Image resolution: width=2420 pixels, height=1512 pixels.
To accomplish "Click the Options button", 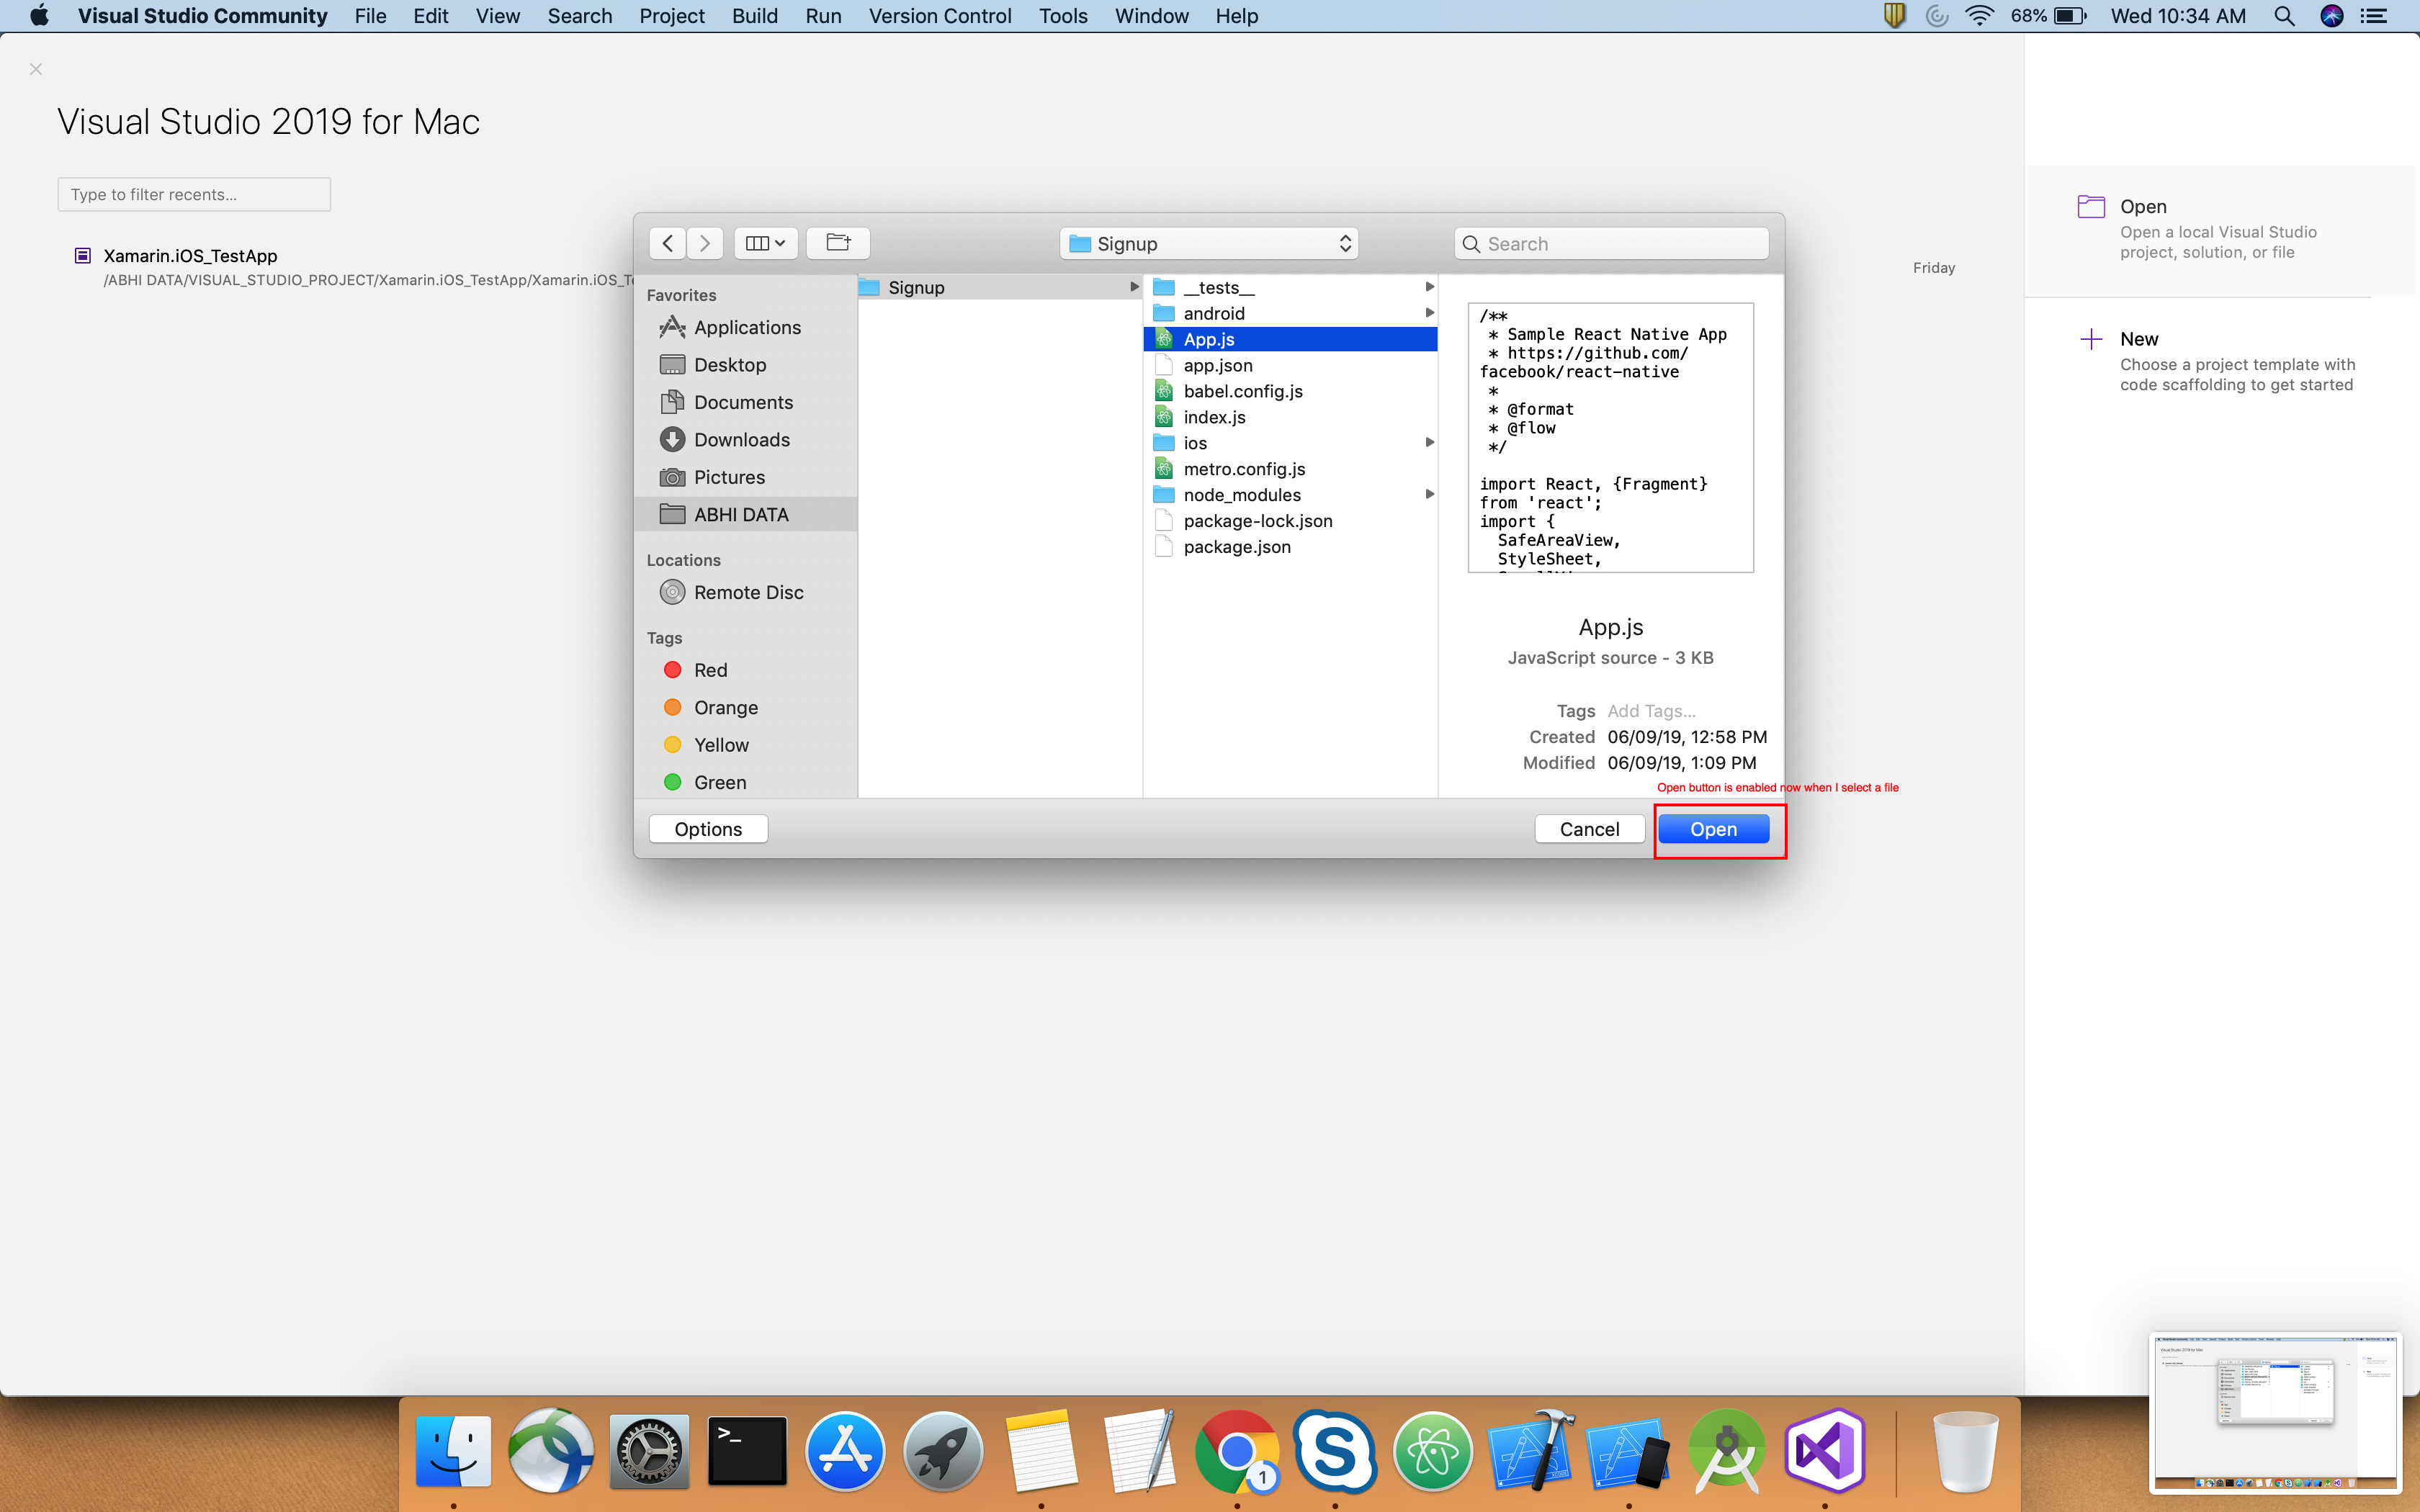I will pyautogui.click(x=708, y=829).
